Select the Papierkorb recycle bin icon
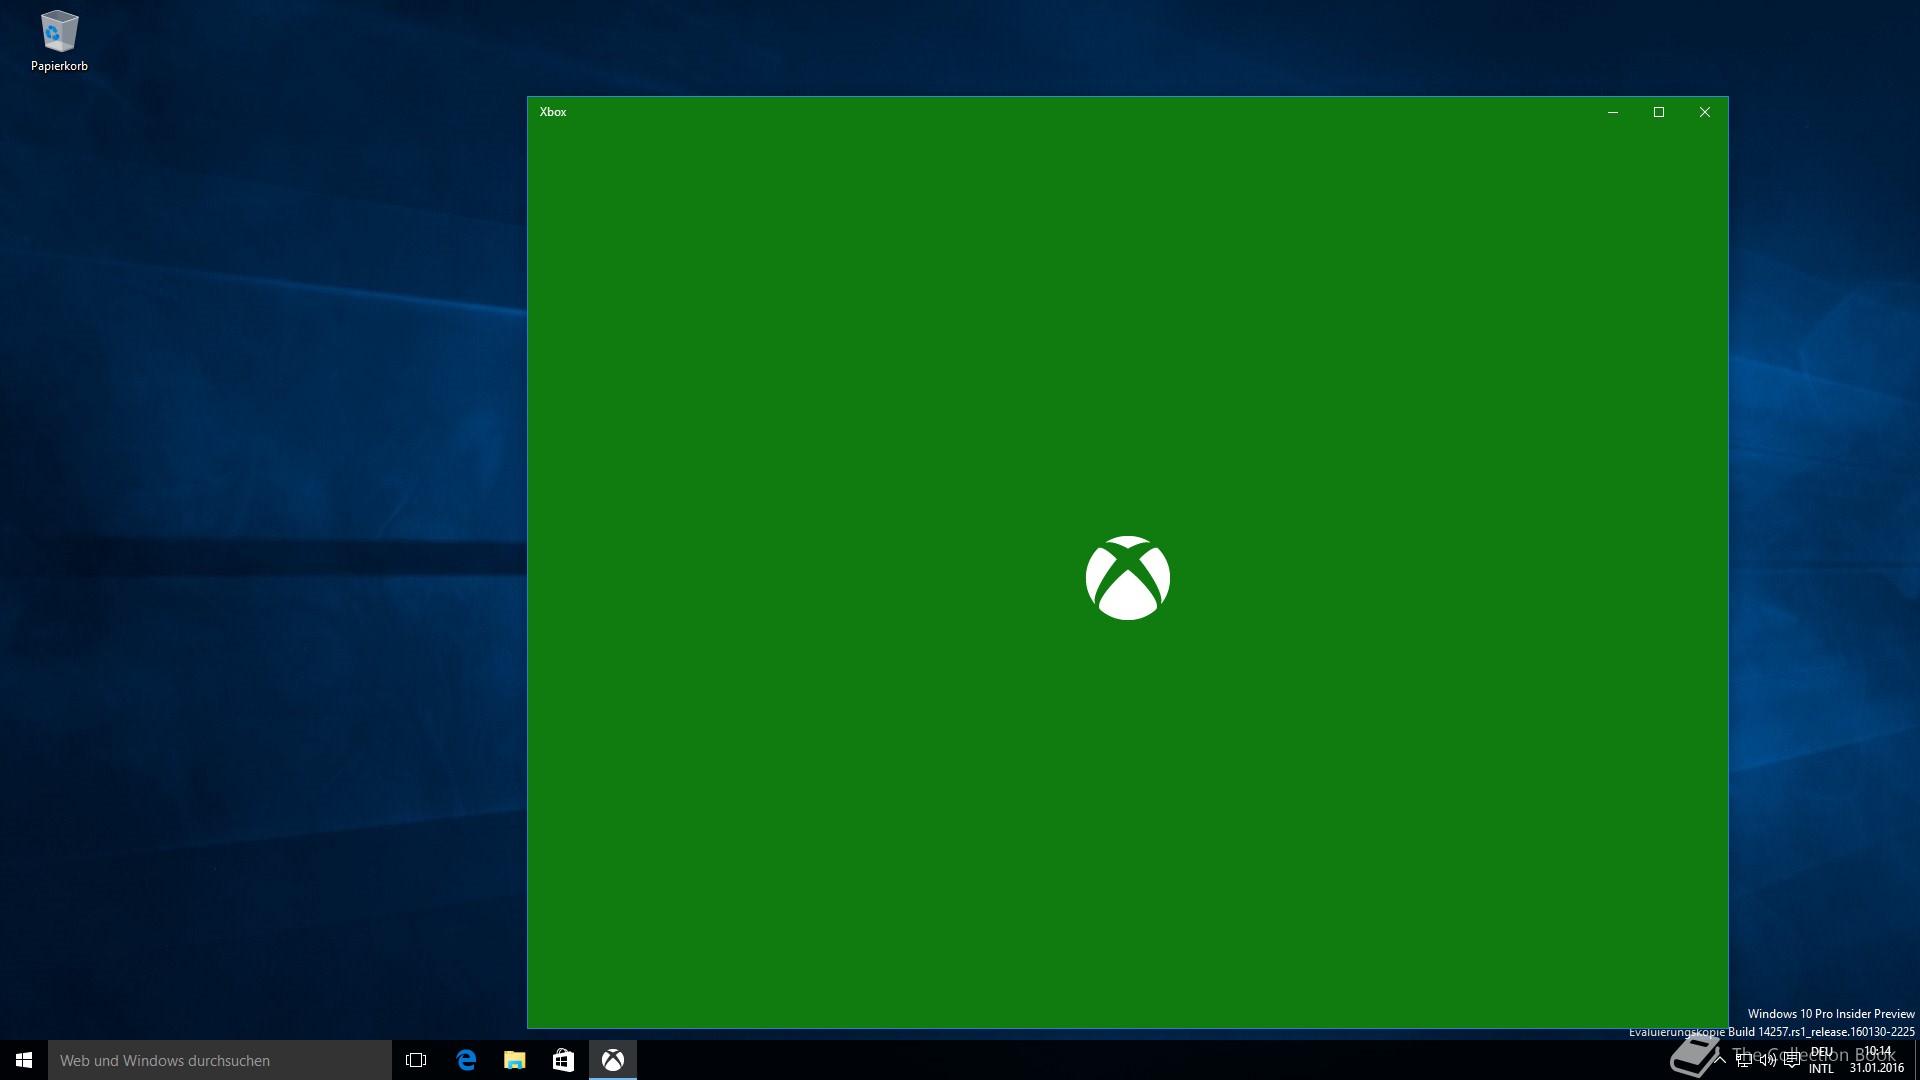Image resolution: width=1920 pixels, height=1080 pixels. click(59, 42)
